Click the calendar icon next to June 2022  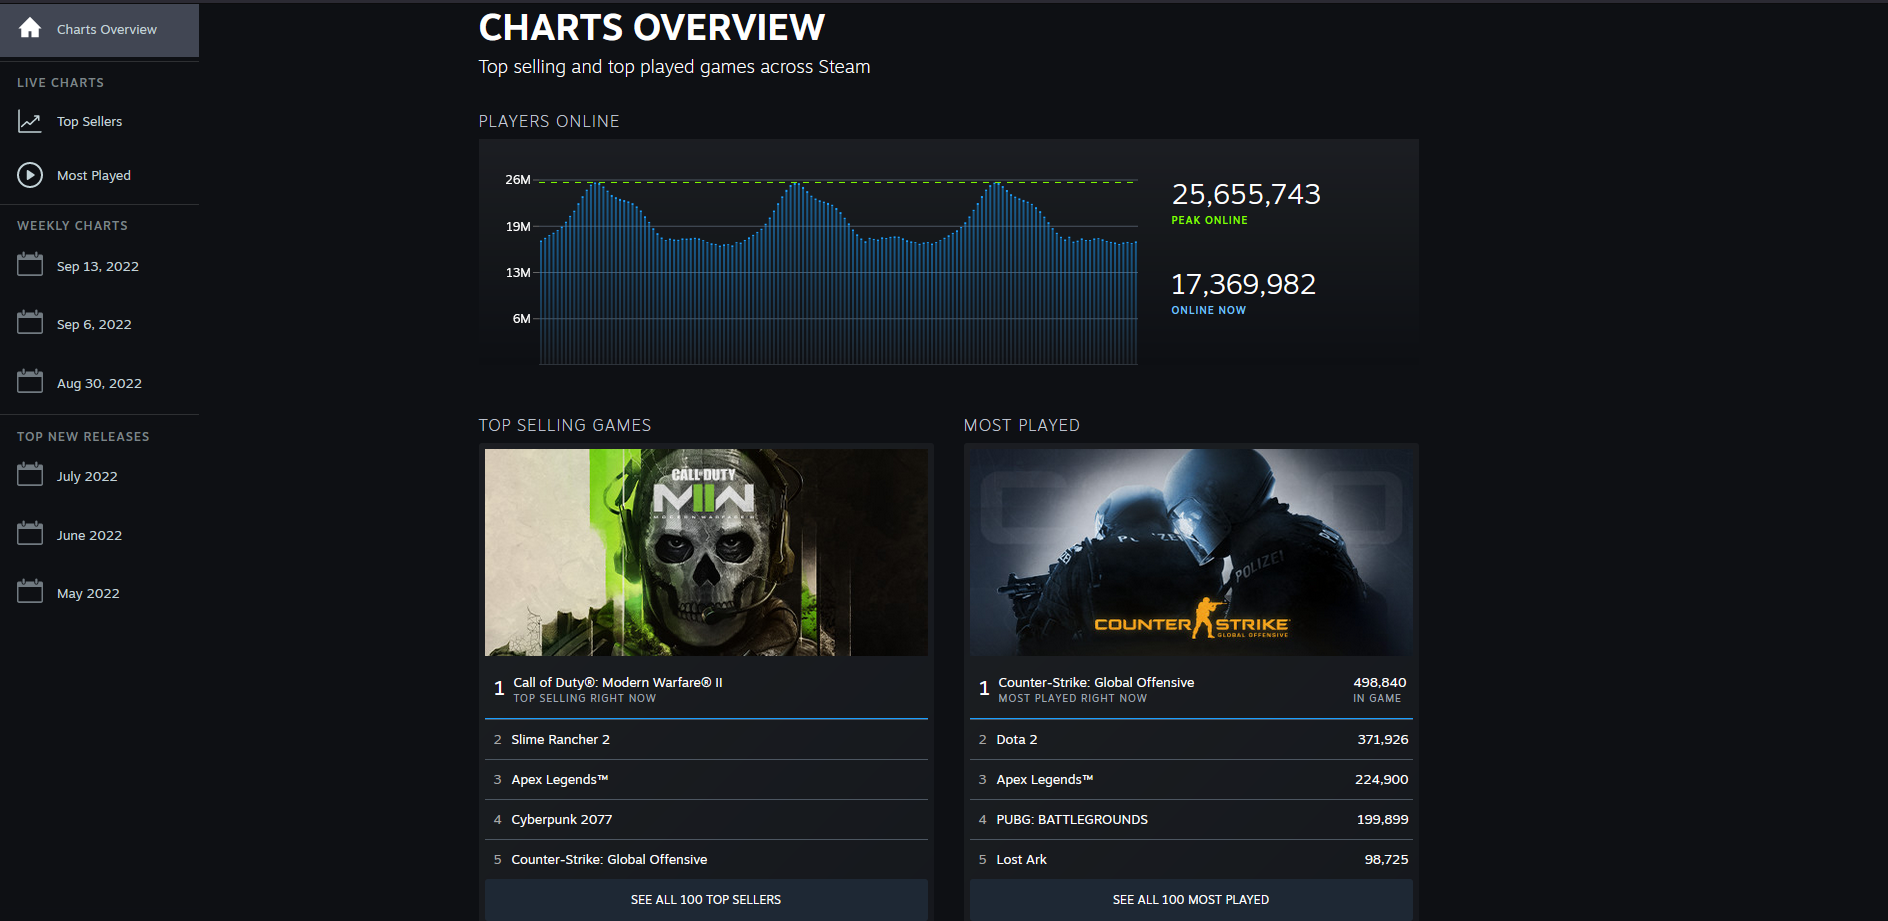(30, 534)
